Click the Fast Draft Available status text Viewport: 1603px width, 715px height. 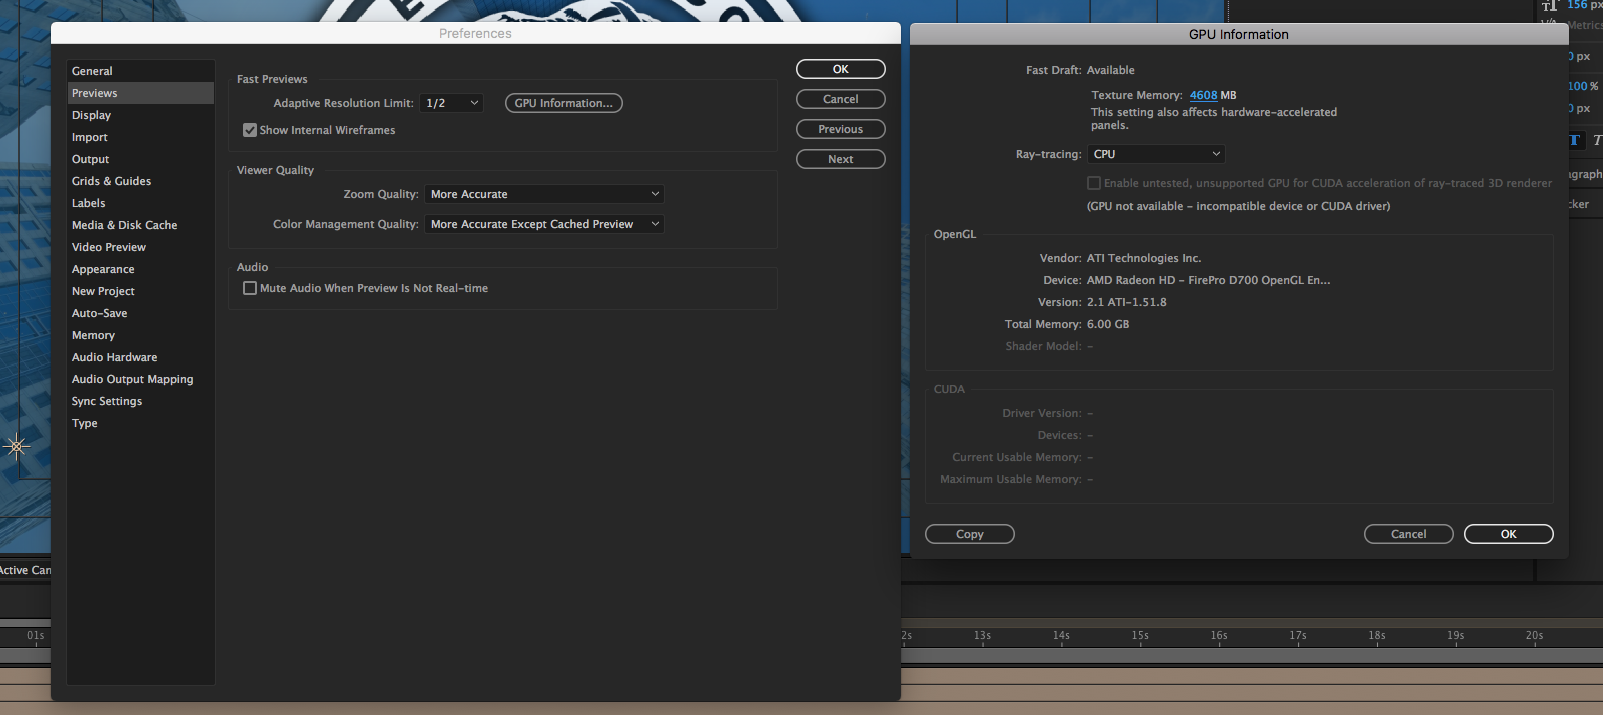tap(1111, 70)
